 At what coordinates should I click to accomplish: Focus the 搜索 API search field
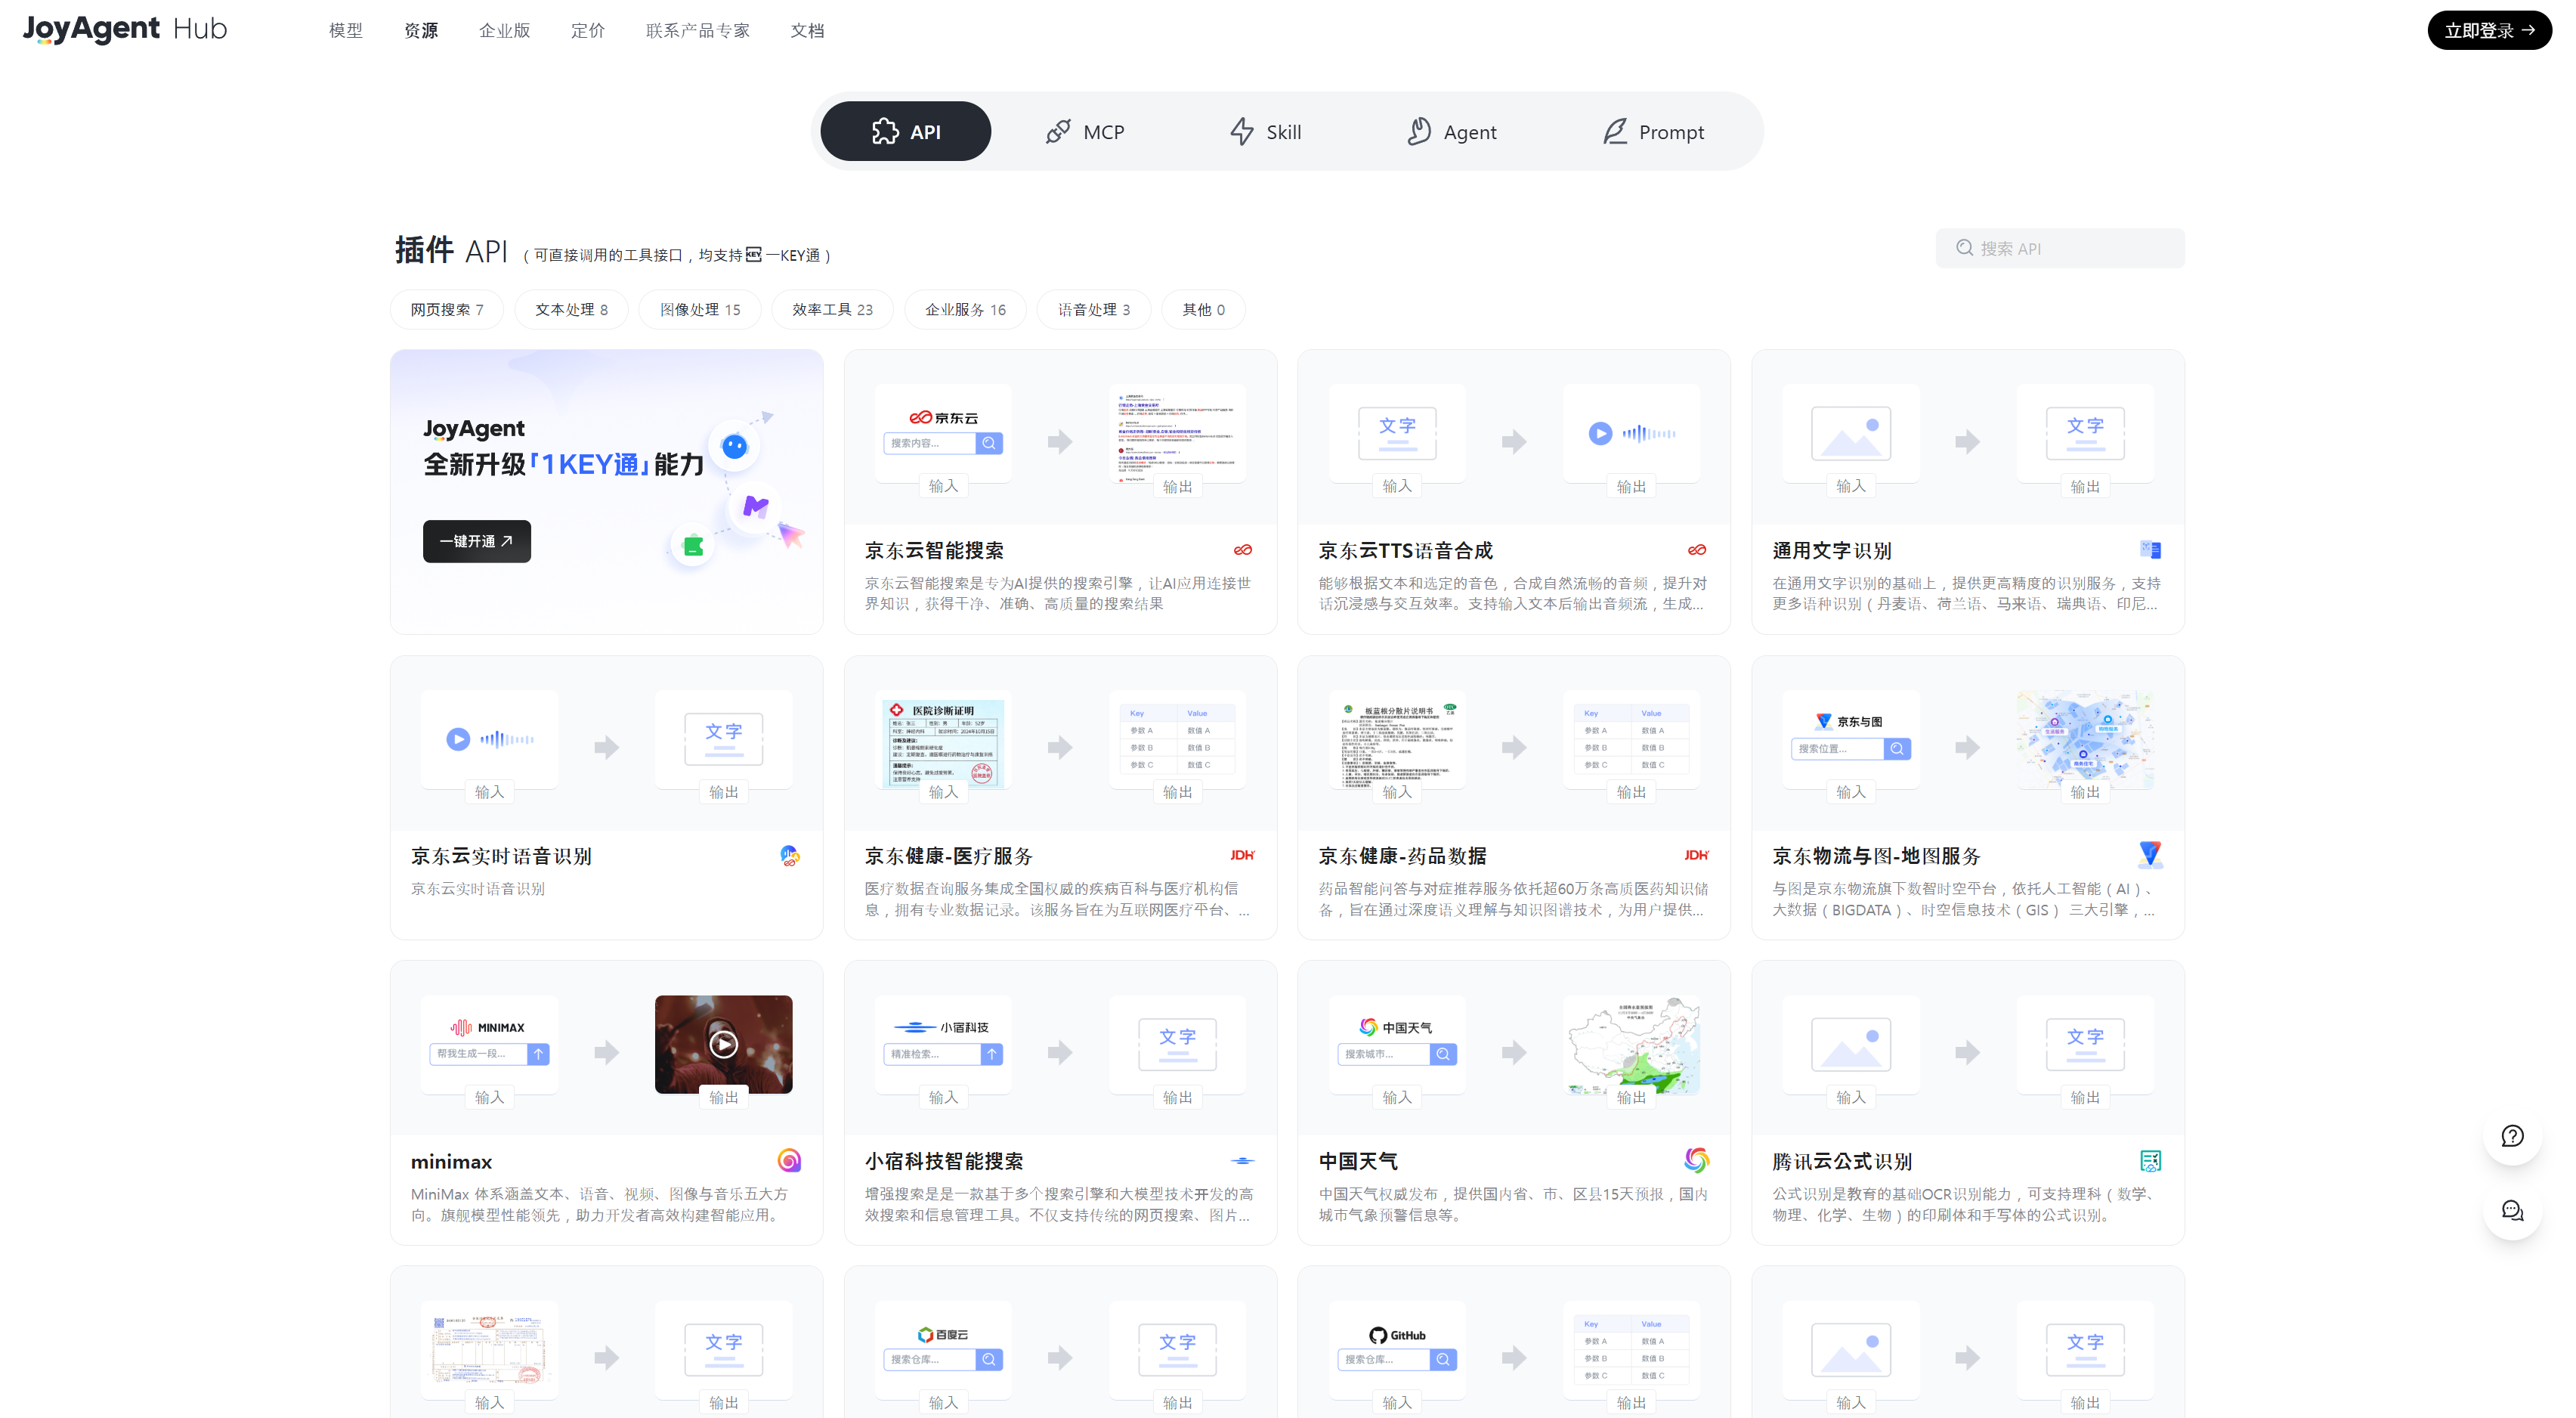2060,248
